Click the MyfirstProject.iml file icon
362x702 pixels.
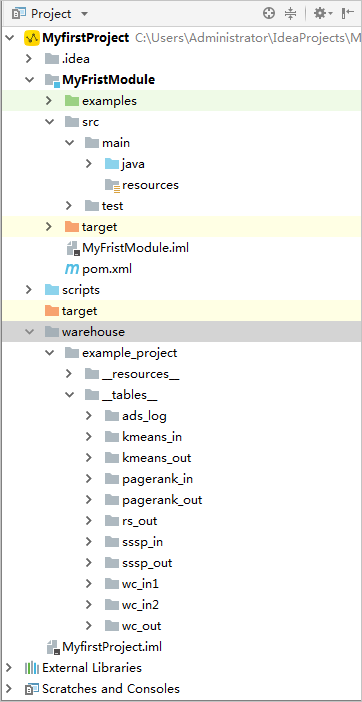[53, 647]
